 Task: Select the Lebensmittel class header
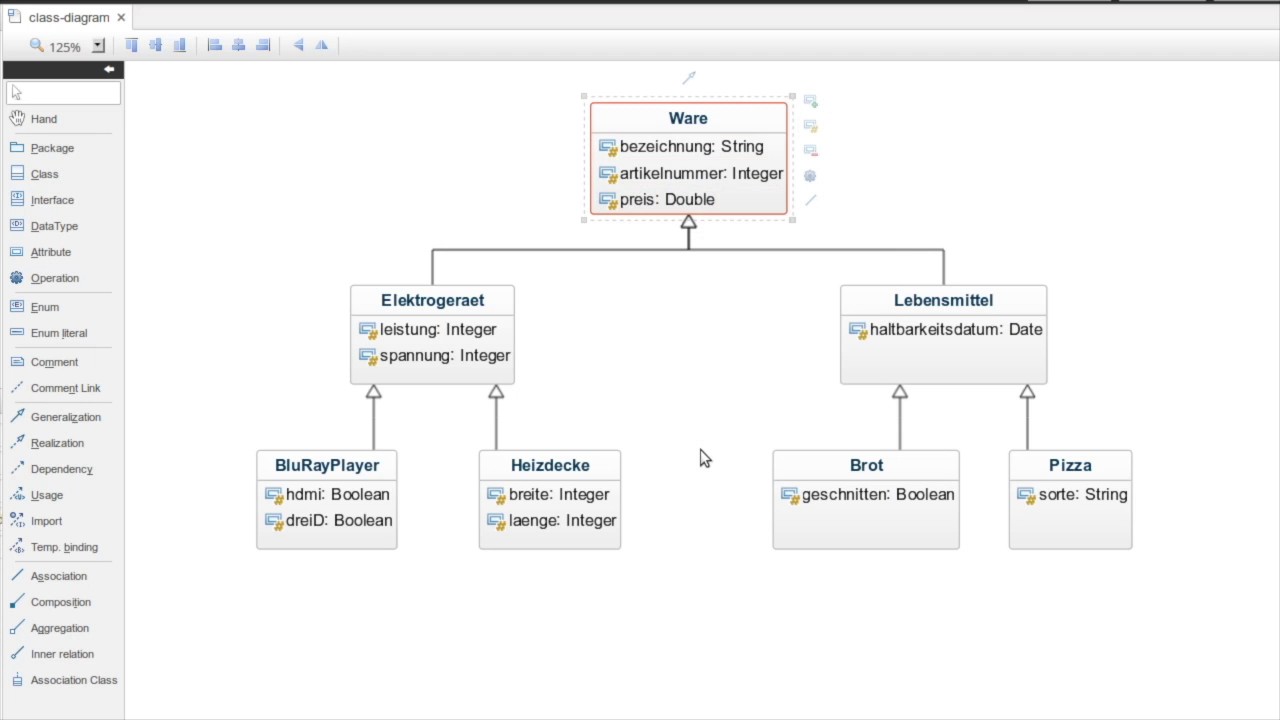click(x=943, y=300)
